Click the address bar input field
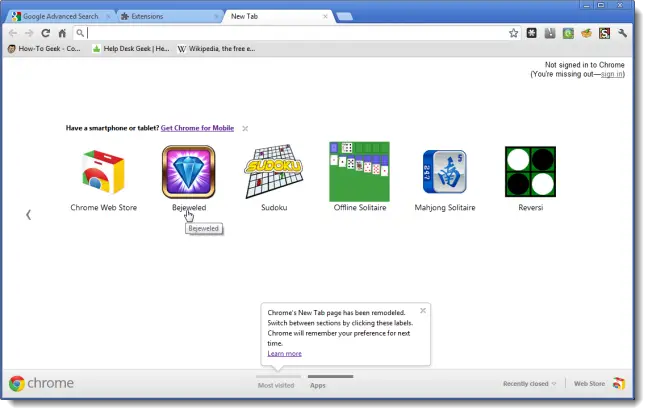Image resolution: width=650 pixels, height=415 pixels. click(296, 33)
